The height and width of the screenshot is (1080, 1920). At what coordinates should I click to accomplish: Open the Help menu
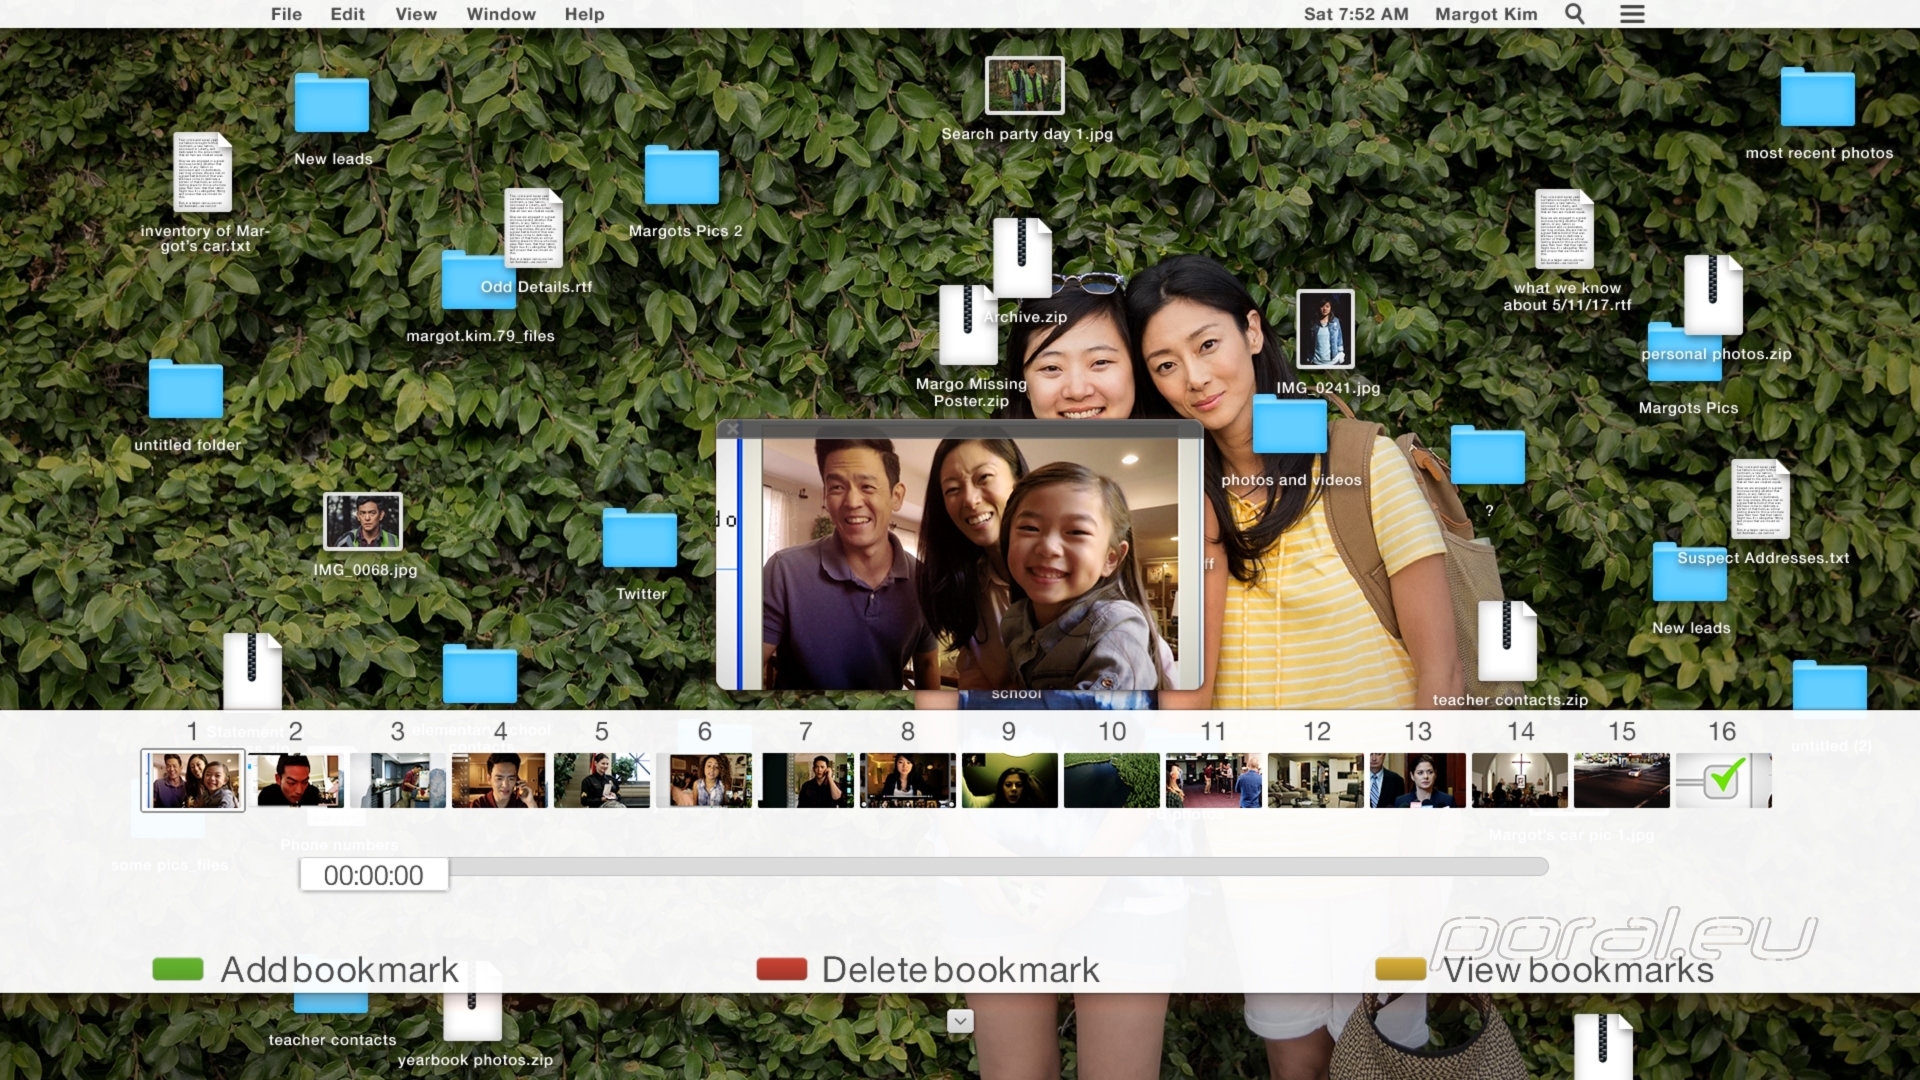coord(584,14)
